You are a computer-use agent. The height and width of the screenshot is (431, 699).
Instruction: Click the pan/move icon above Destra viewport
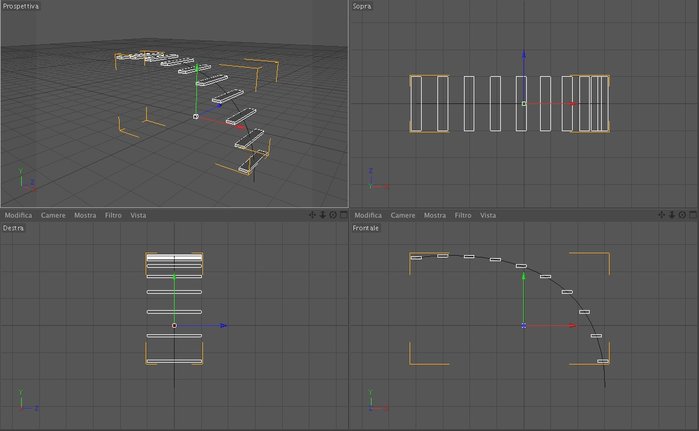[312, 215]
